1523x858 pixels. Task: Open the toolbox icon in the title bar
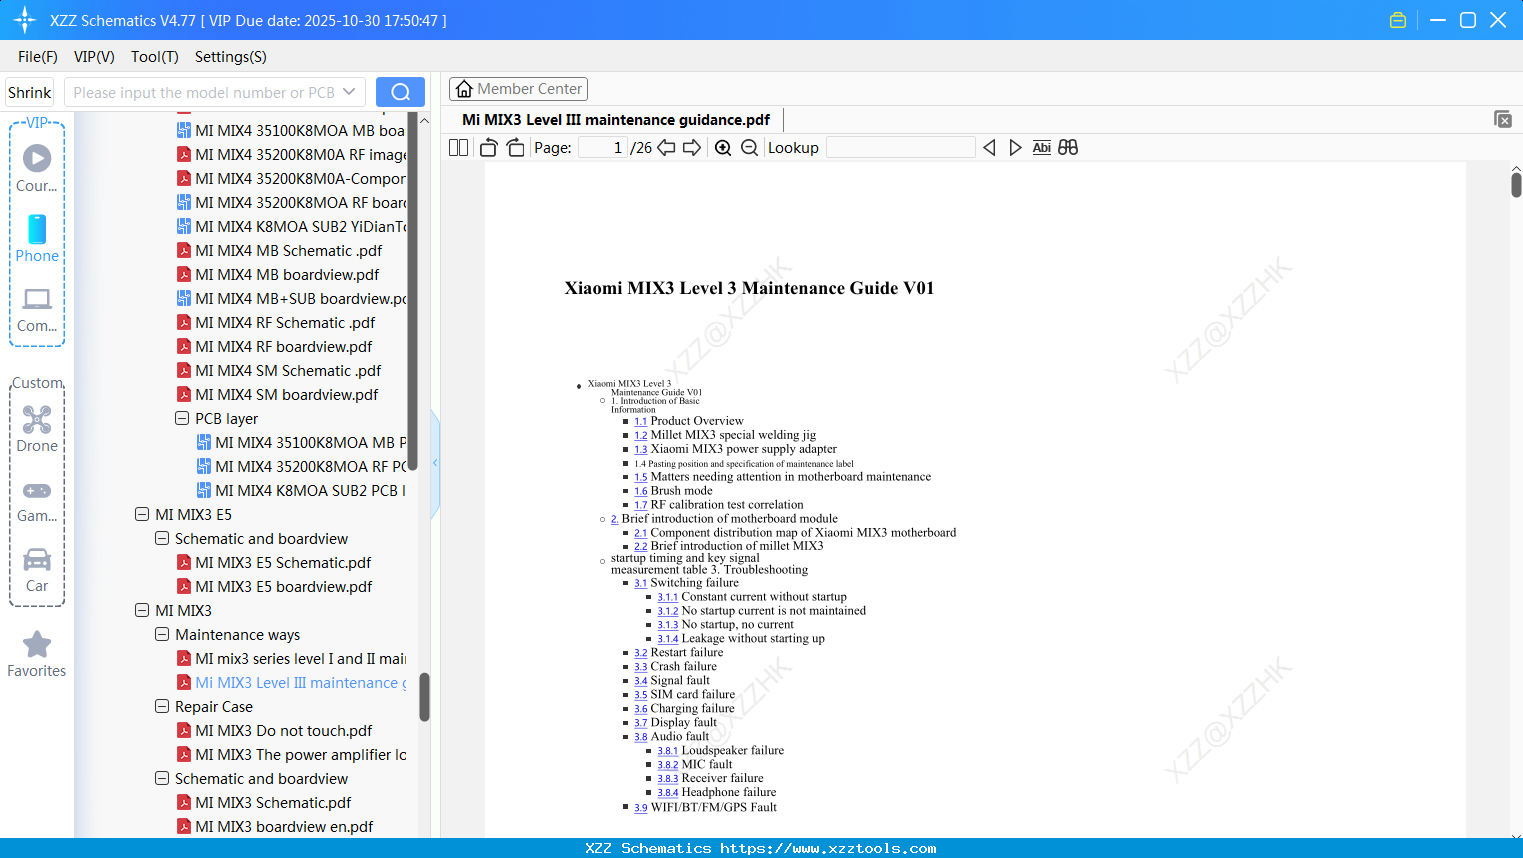[x=1398, y=20]
